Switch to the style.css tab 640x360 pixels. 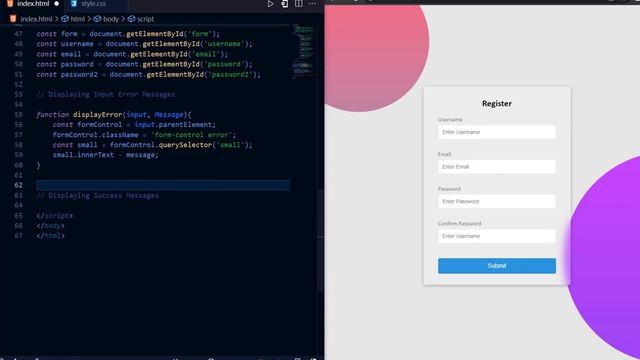pyautogui.click(x=93, y=4)
